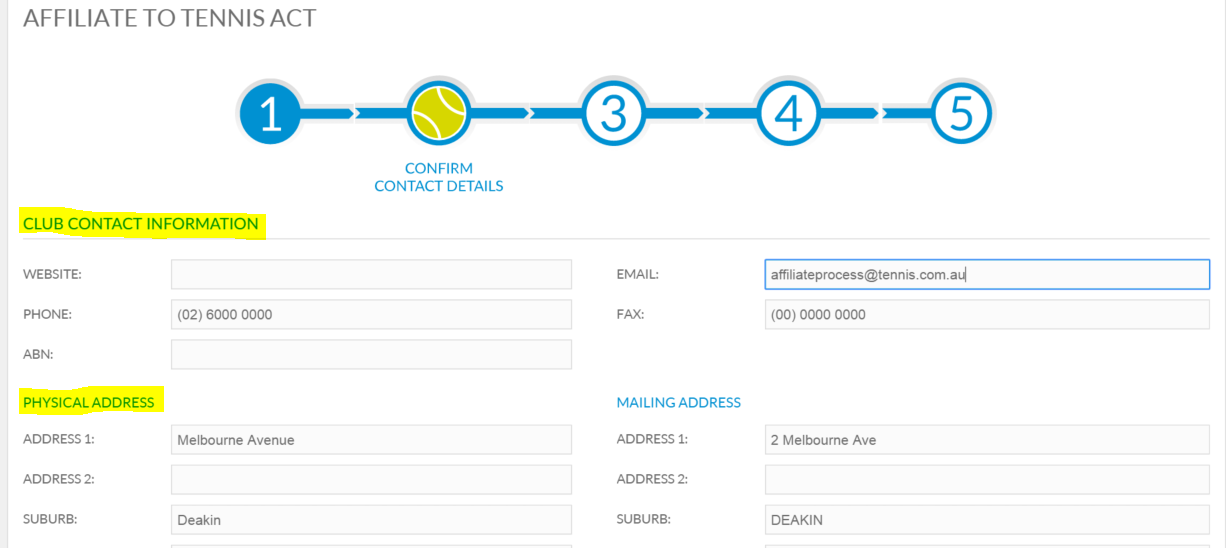The image size is (1226, 548).
Task: Edit Physical Suburb field 'Deakin'
Action: pos(371,519)
